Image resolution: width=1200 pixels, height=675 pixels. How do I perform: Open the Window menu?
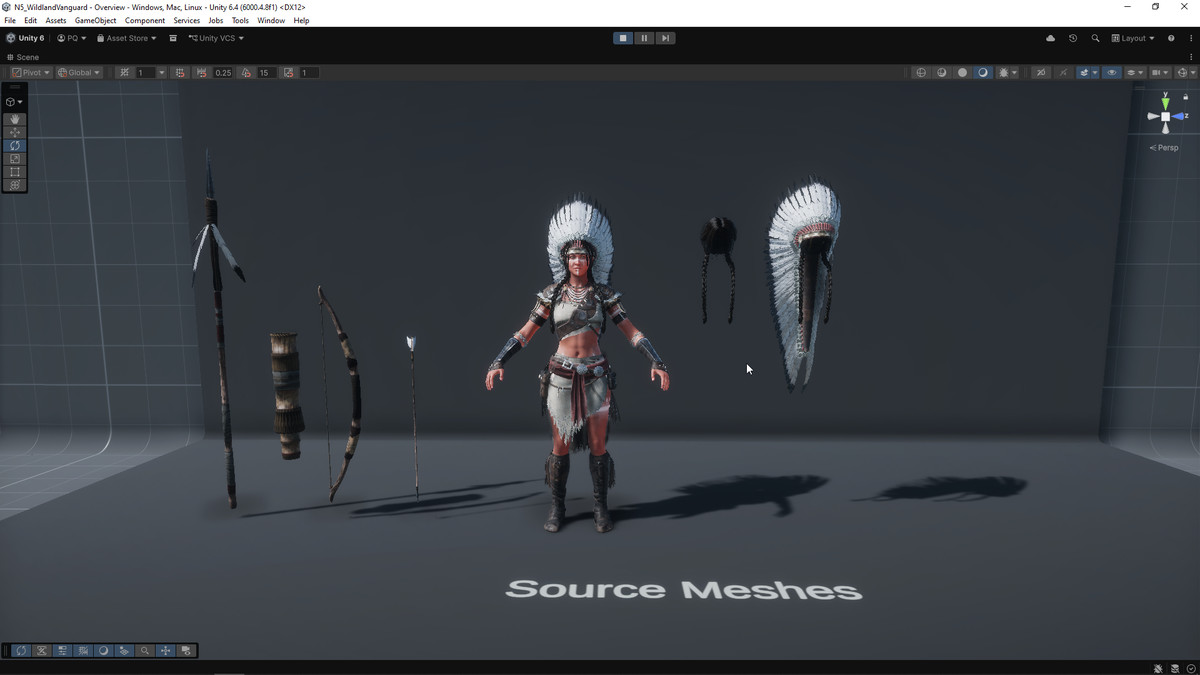point(271,20)
